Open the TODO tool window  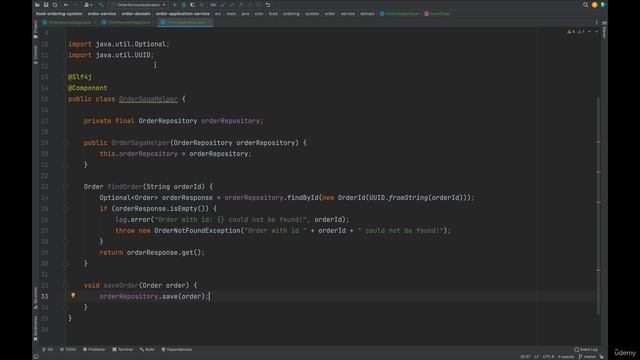68,349
